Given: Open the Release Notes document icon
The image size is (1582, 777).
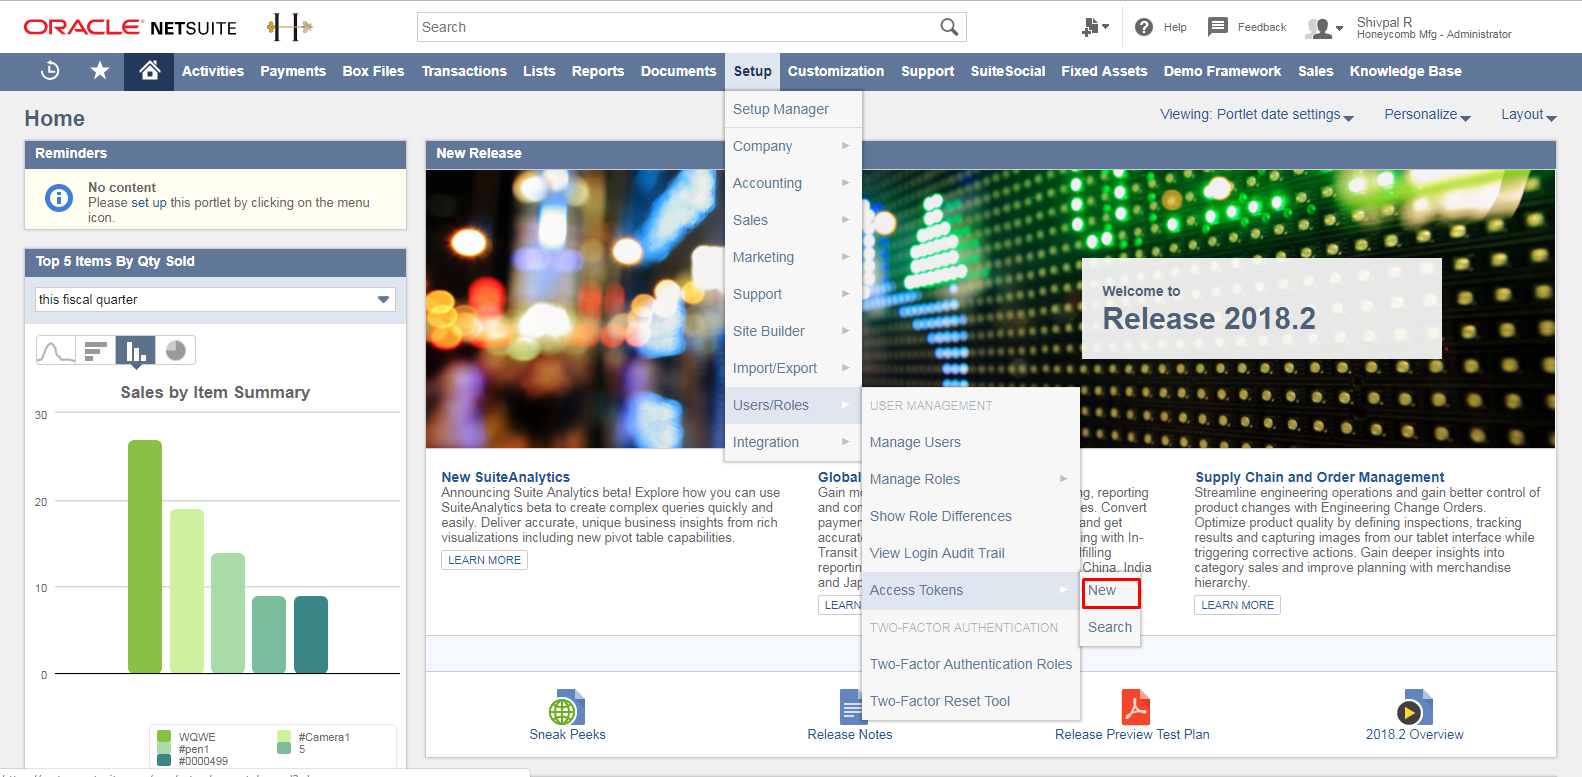Looking at the screenshot, I should click(x=851, y=707).
